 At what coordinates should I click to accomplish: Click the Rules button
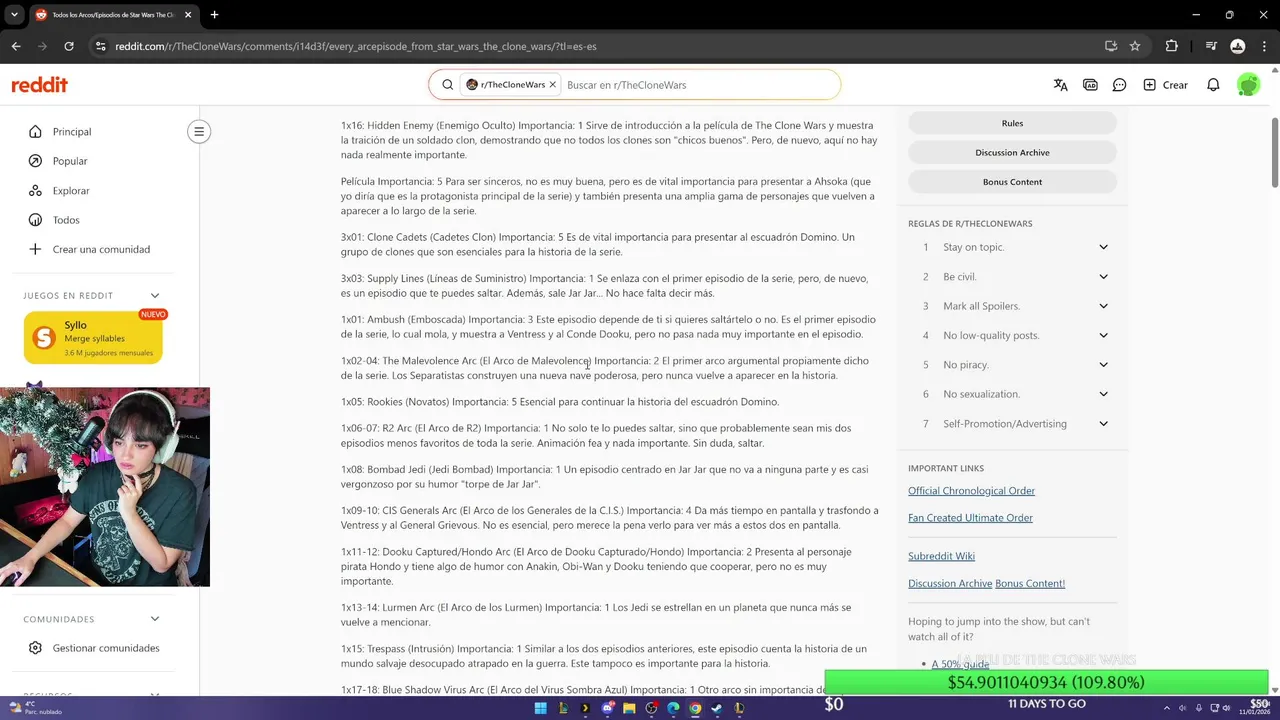pyautogui.click(x=1012, y=123)
